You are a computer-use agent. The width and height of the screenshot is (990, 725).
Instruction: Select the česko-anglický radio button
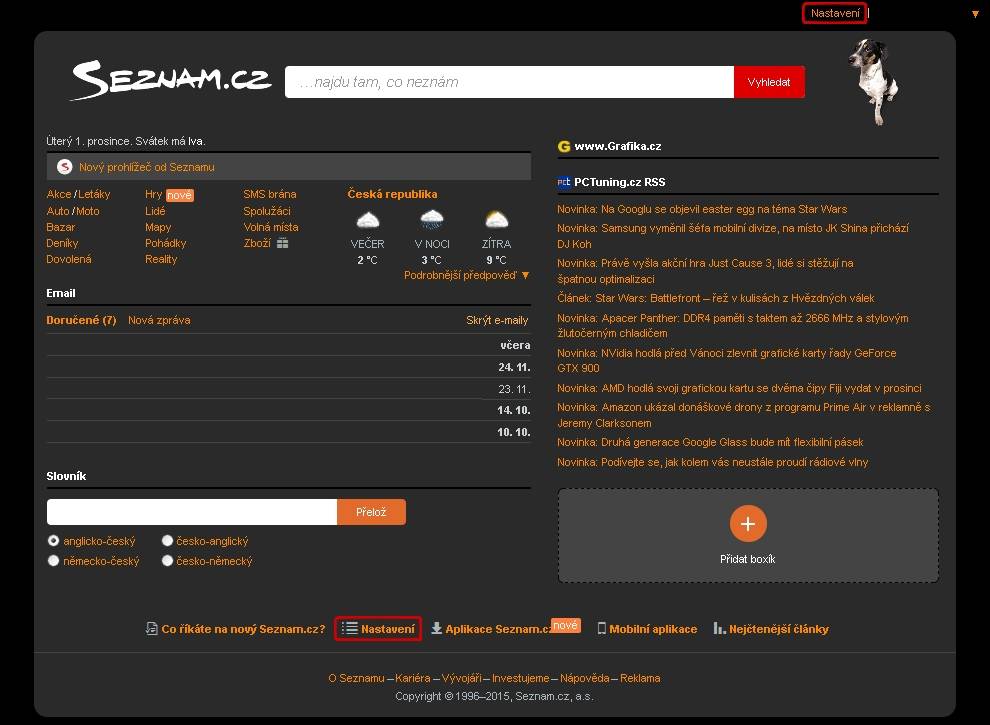pos(167,541)
